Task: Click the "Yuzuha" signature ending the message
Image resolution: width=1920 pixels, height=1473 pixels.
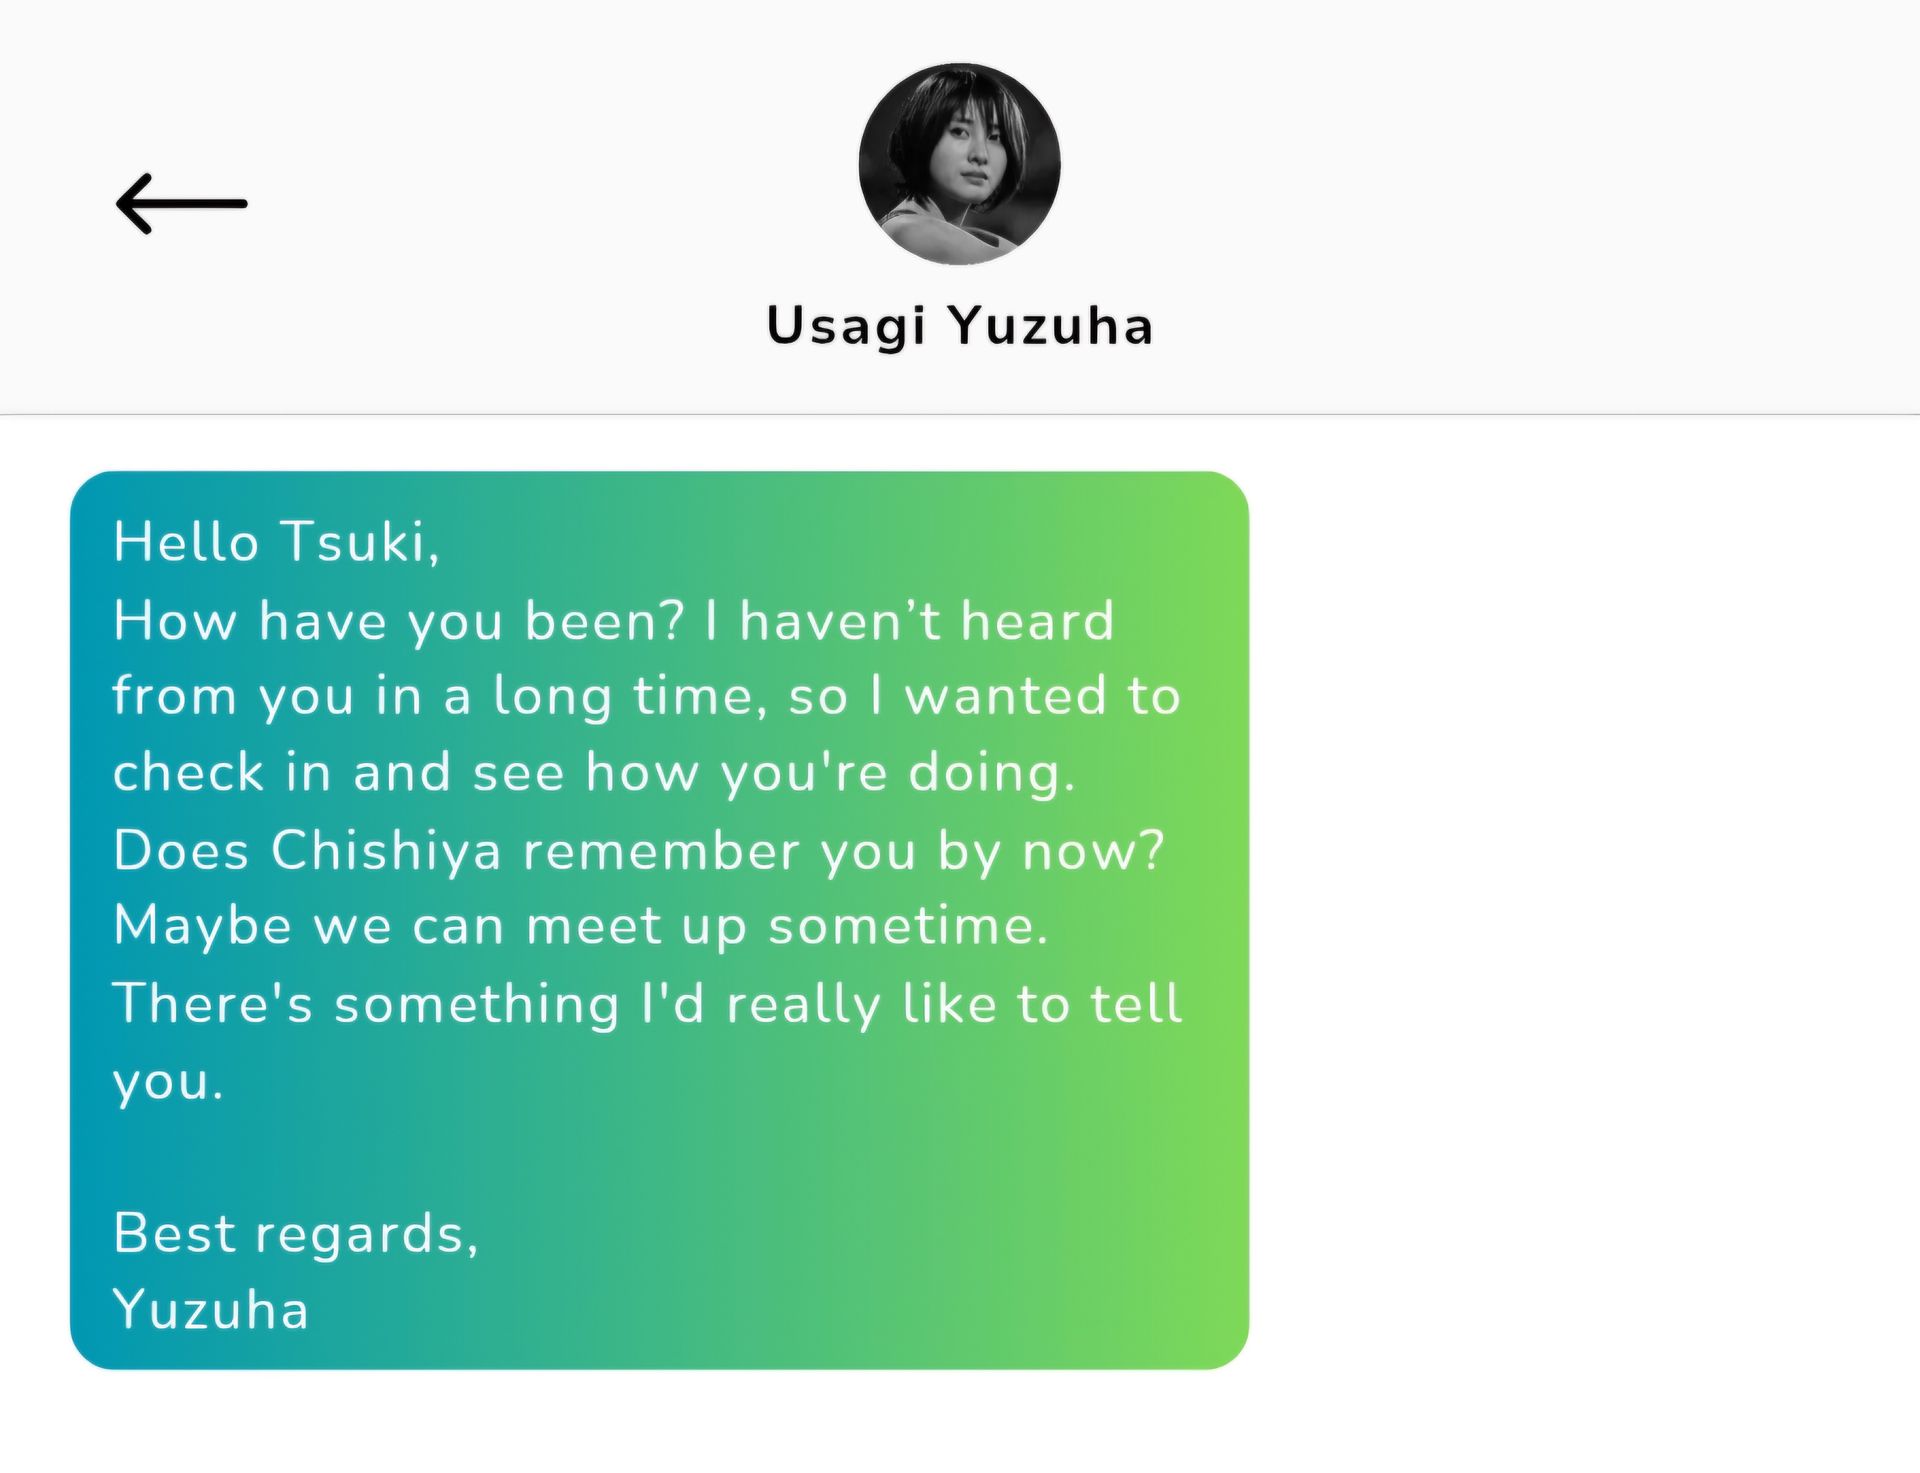Action: click(x=211, y=1310)
